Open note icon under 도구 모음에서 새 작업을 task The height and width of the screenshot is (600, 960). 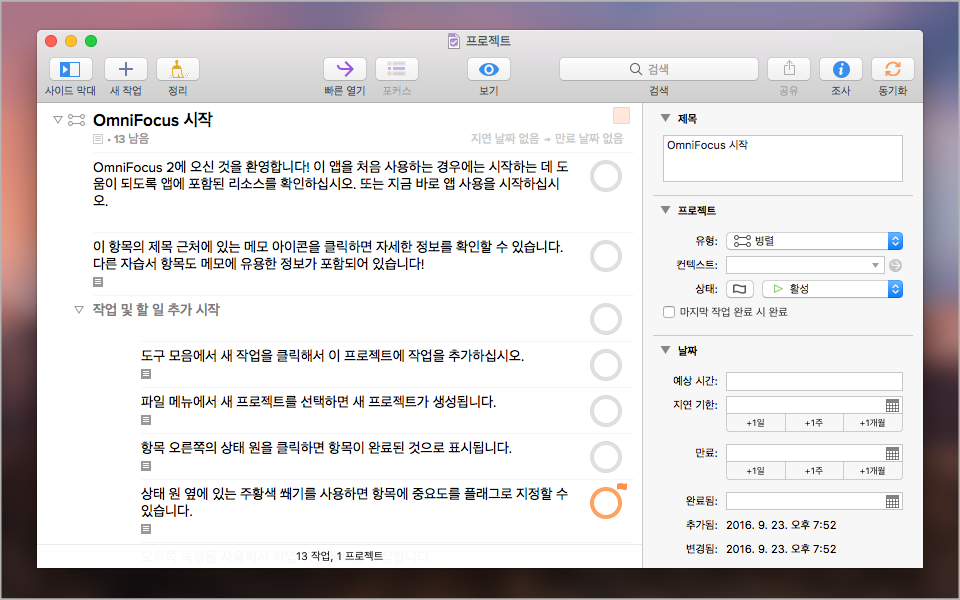click(146, 374)
